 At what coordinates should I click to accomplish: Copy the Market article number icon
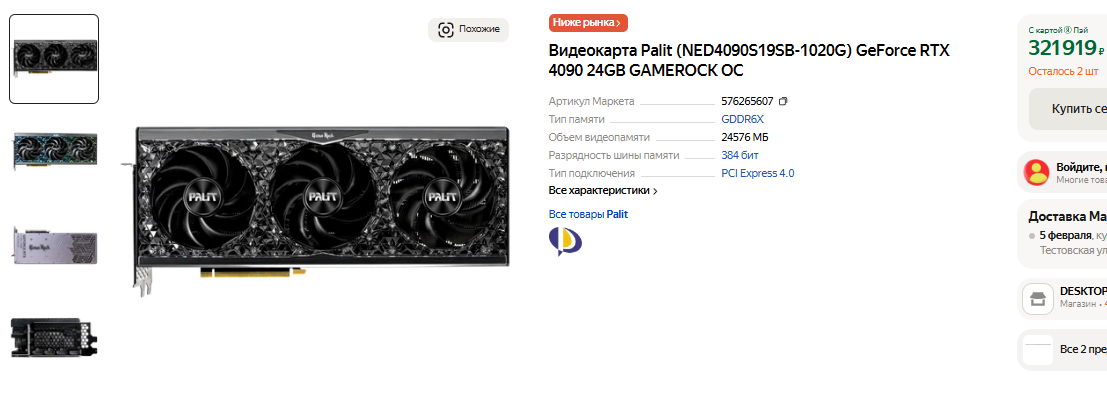pyautogui.click(x=782, y=102)
